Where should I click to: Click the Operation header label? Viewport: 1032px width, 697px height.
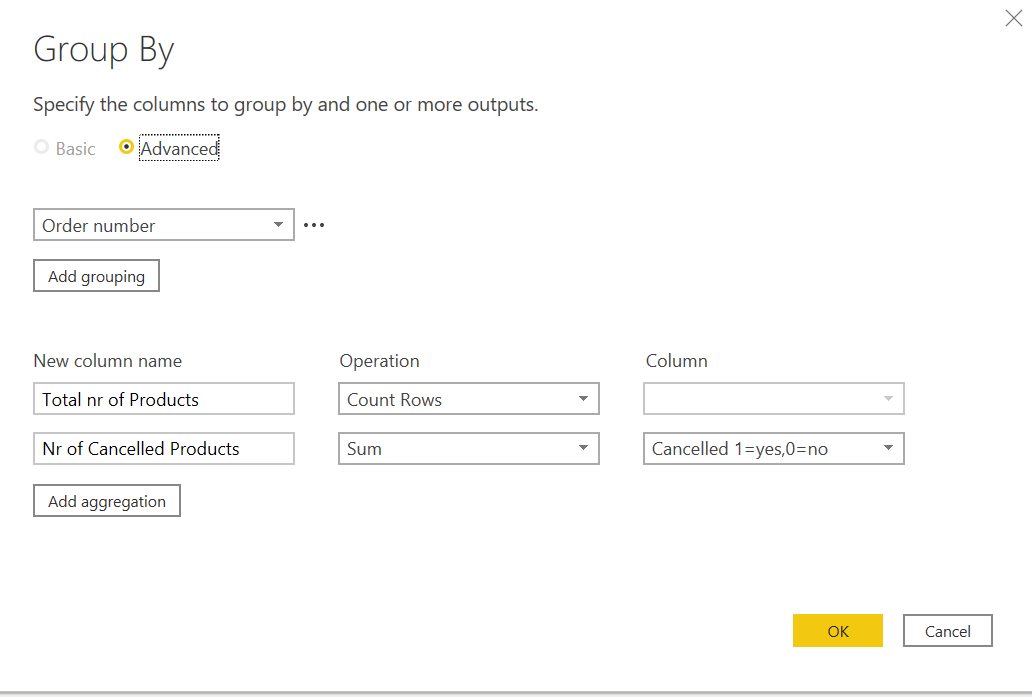pos(379,361)
